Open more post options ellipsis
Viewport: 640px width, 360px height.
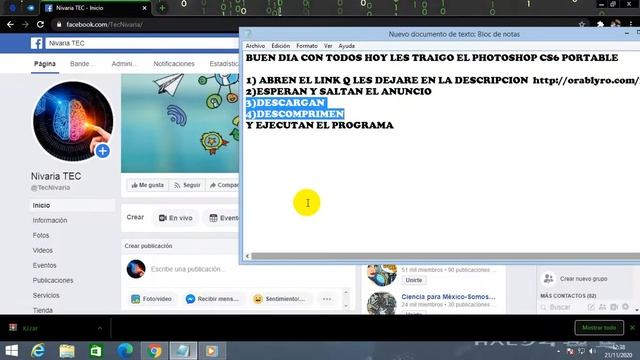pos(327,299)
